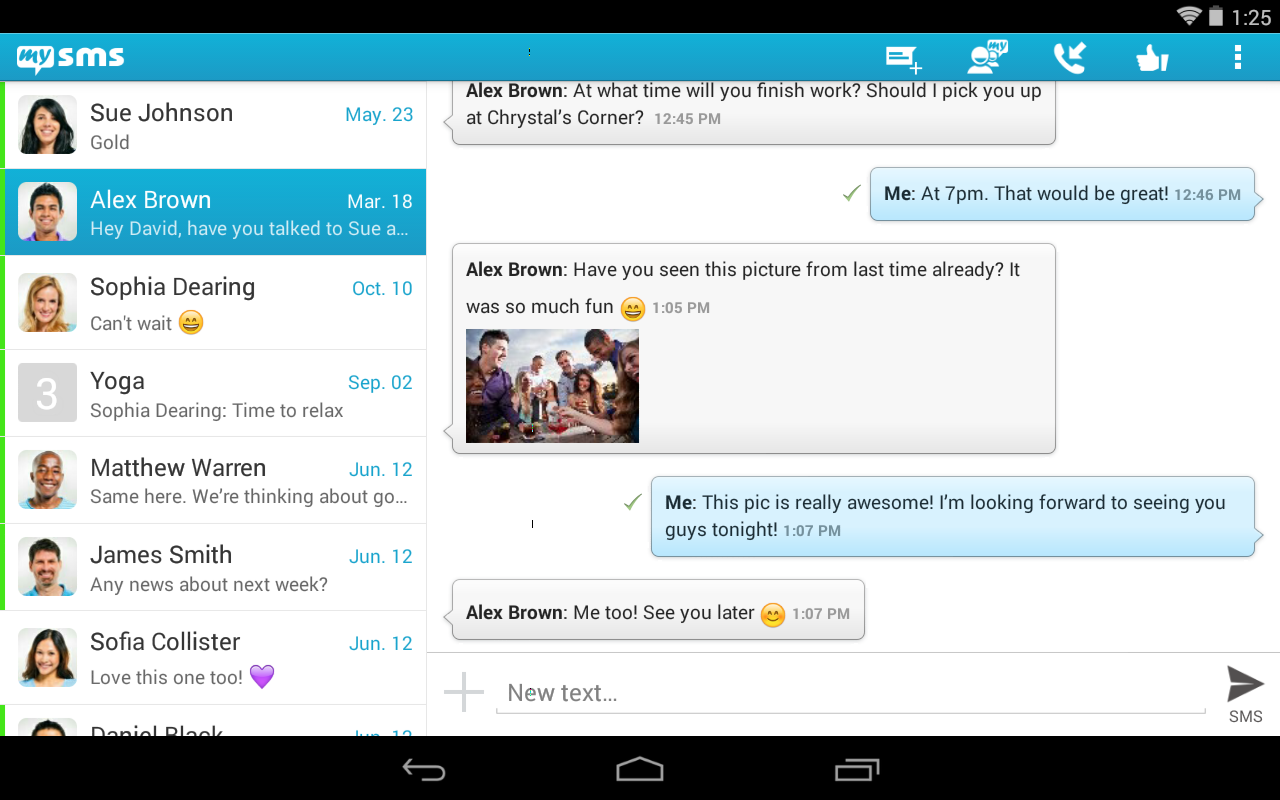Open the incoming call log icon
The height and width of the screenshot is (800, 1280).
click(1069, 57)
